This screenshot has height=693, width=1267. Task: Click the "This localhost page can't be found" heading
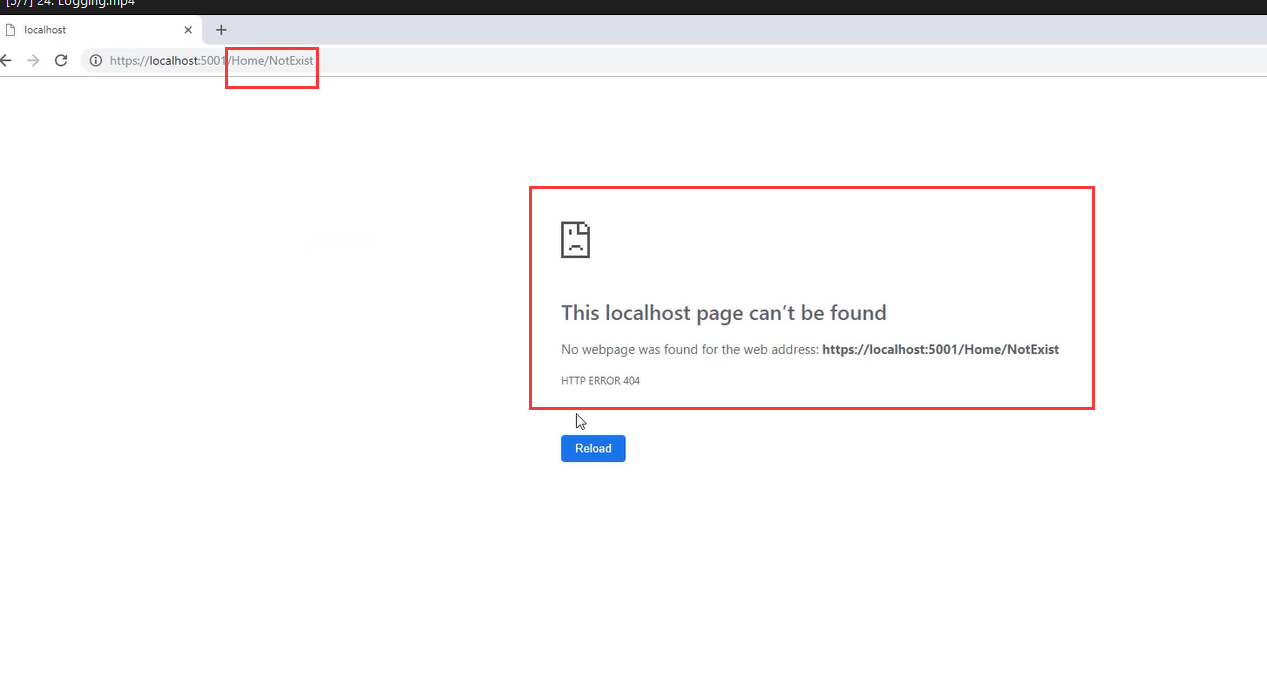[x=723, y=313]
